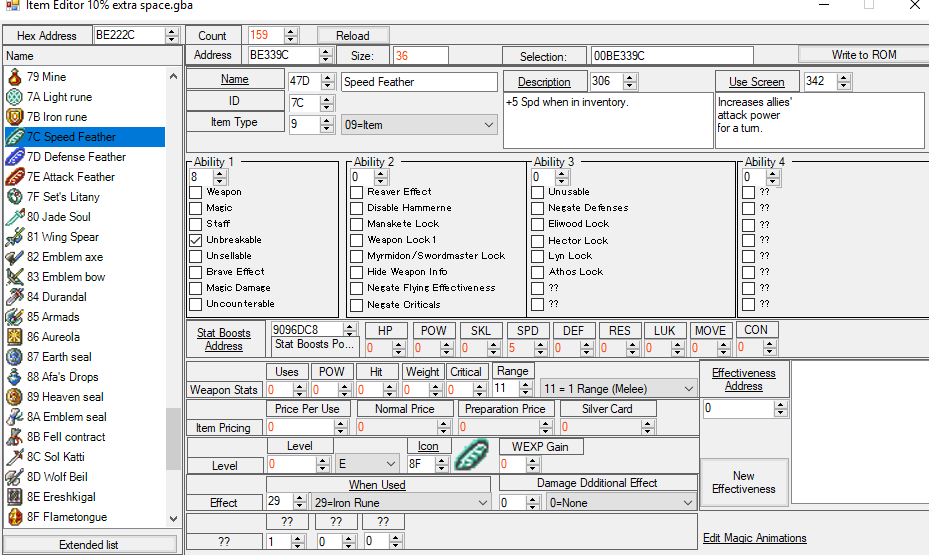Click the Write to ROM button
This screenshot has height=555, width=929.
tap(863, 55)
